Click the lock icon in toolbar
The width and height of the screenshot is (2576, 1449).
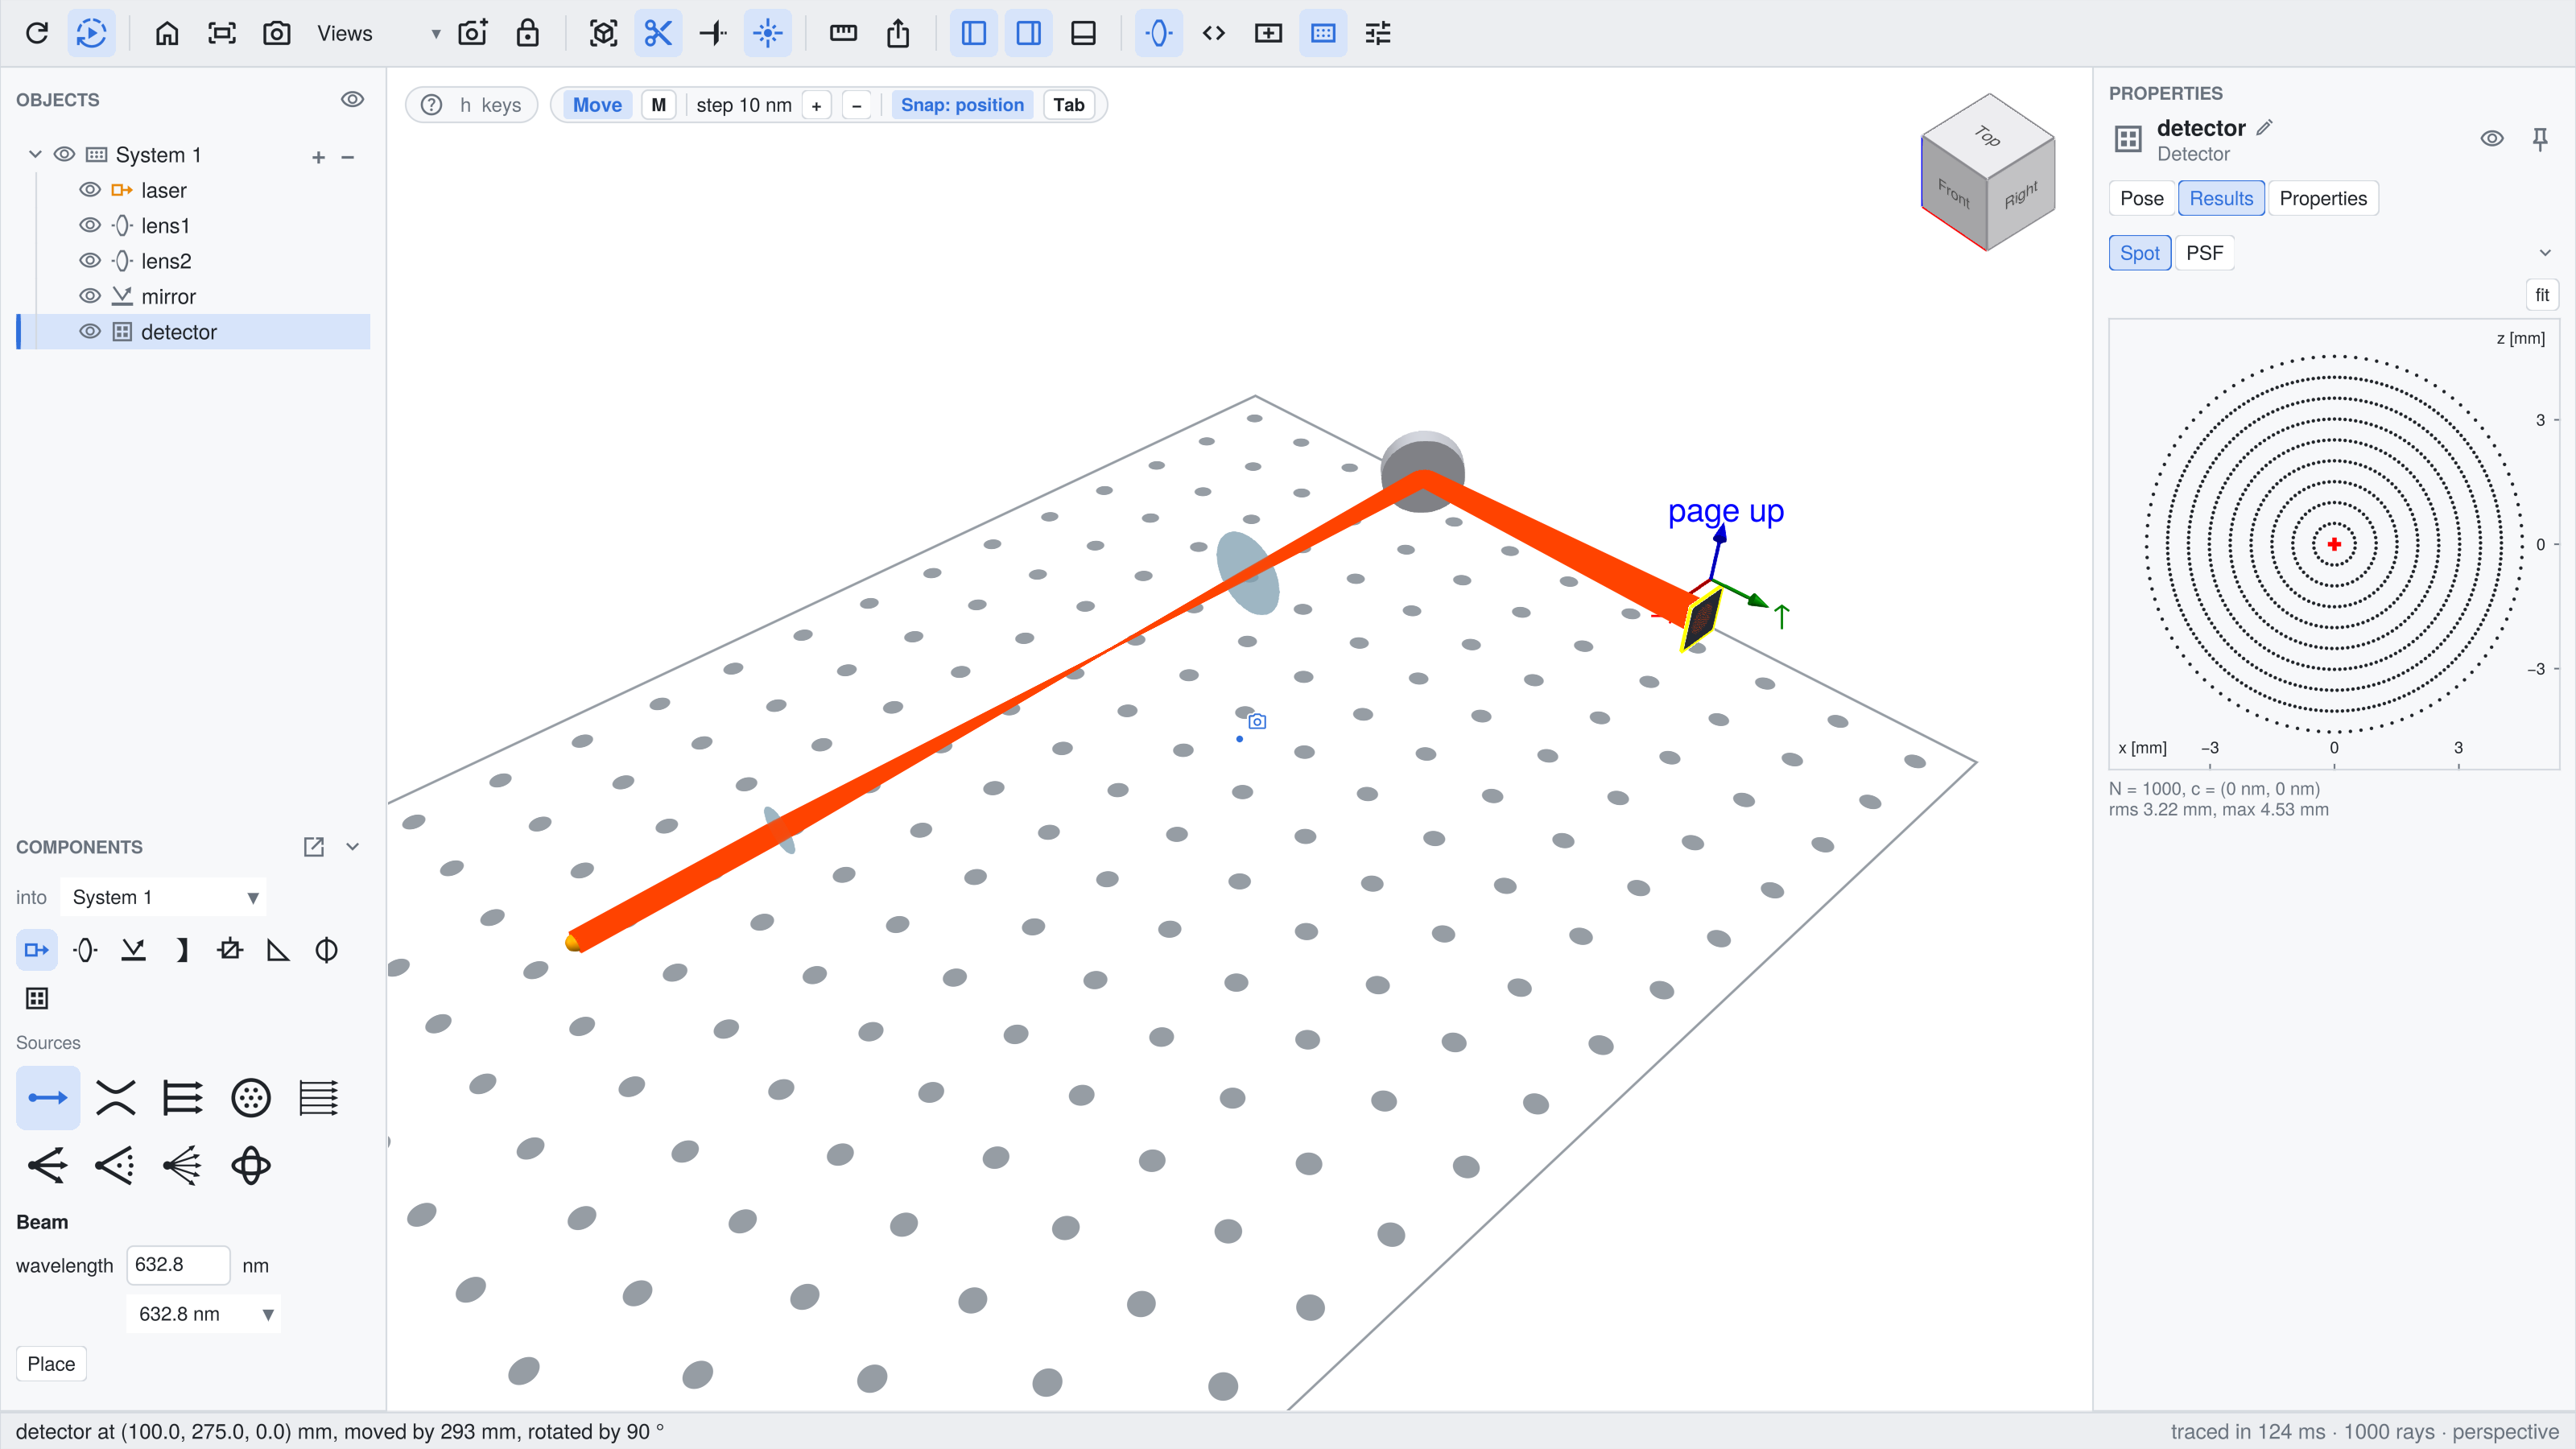527,33
